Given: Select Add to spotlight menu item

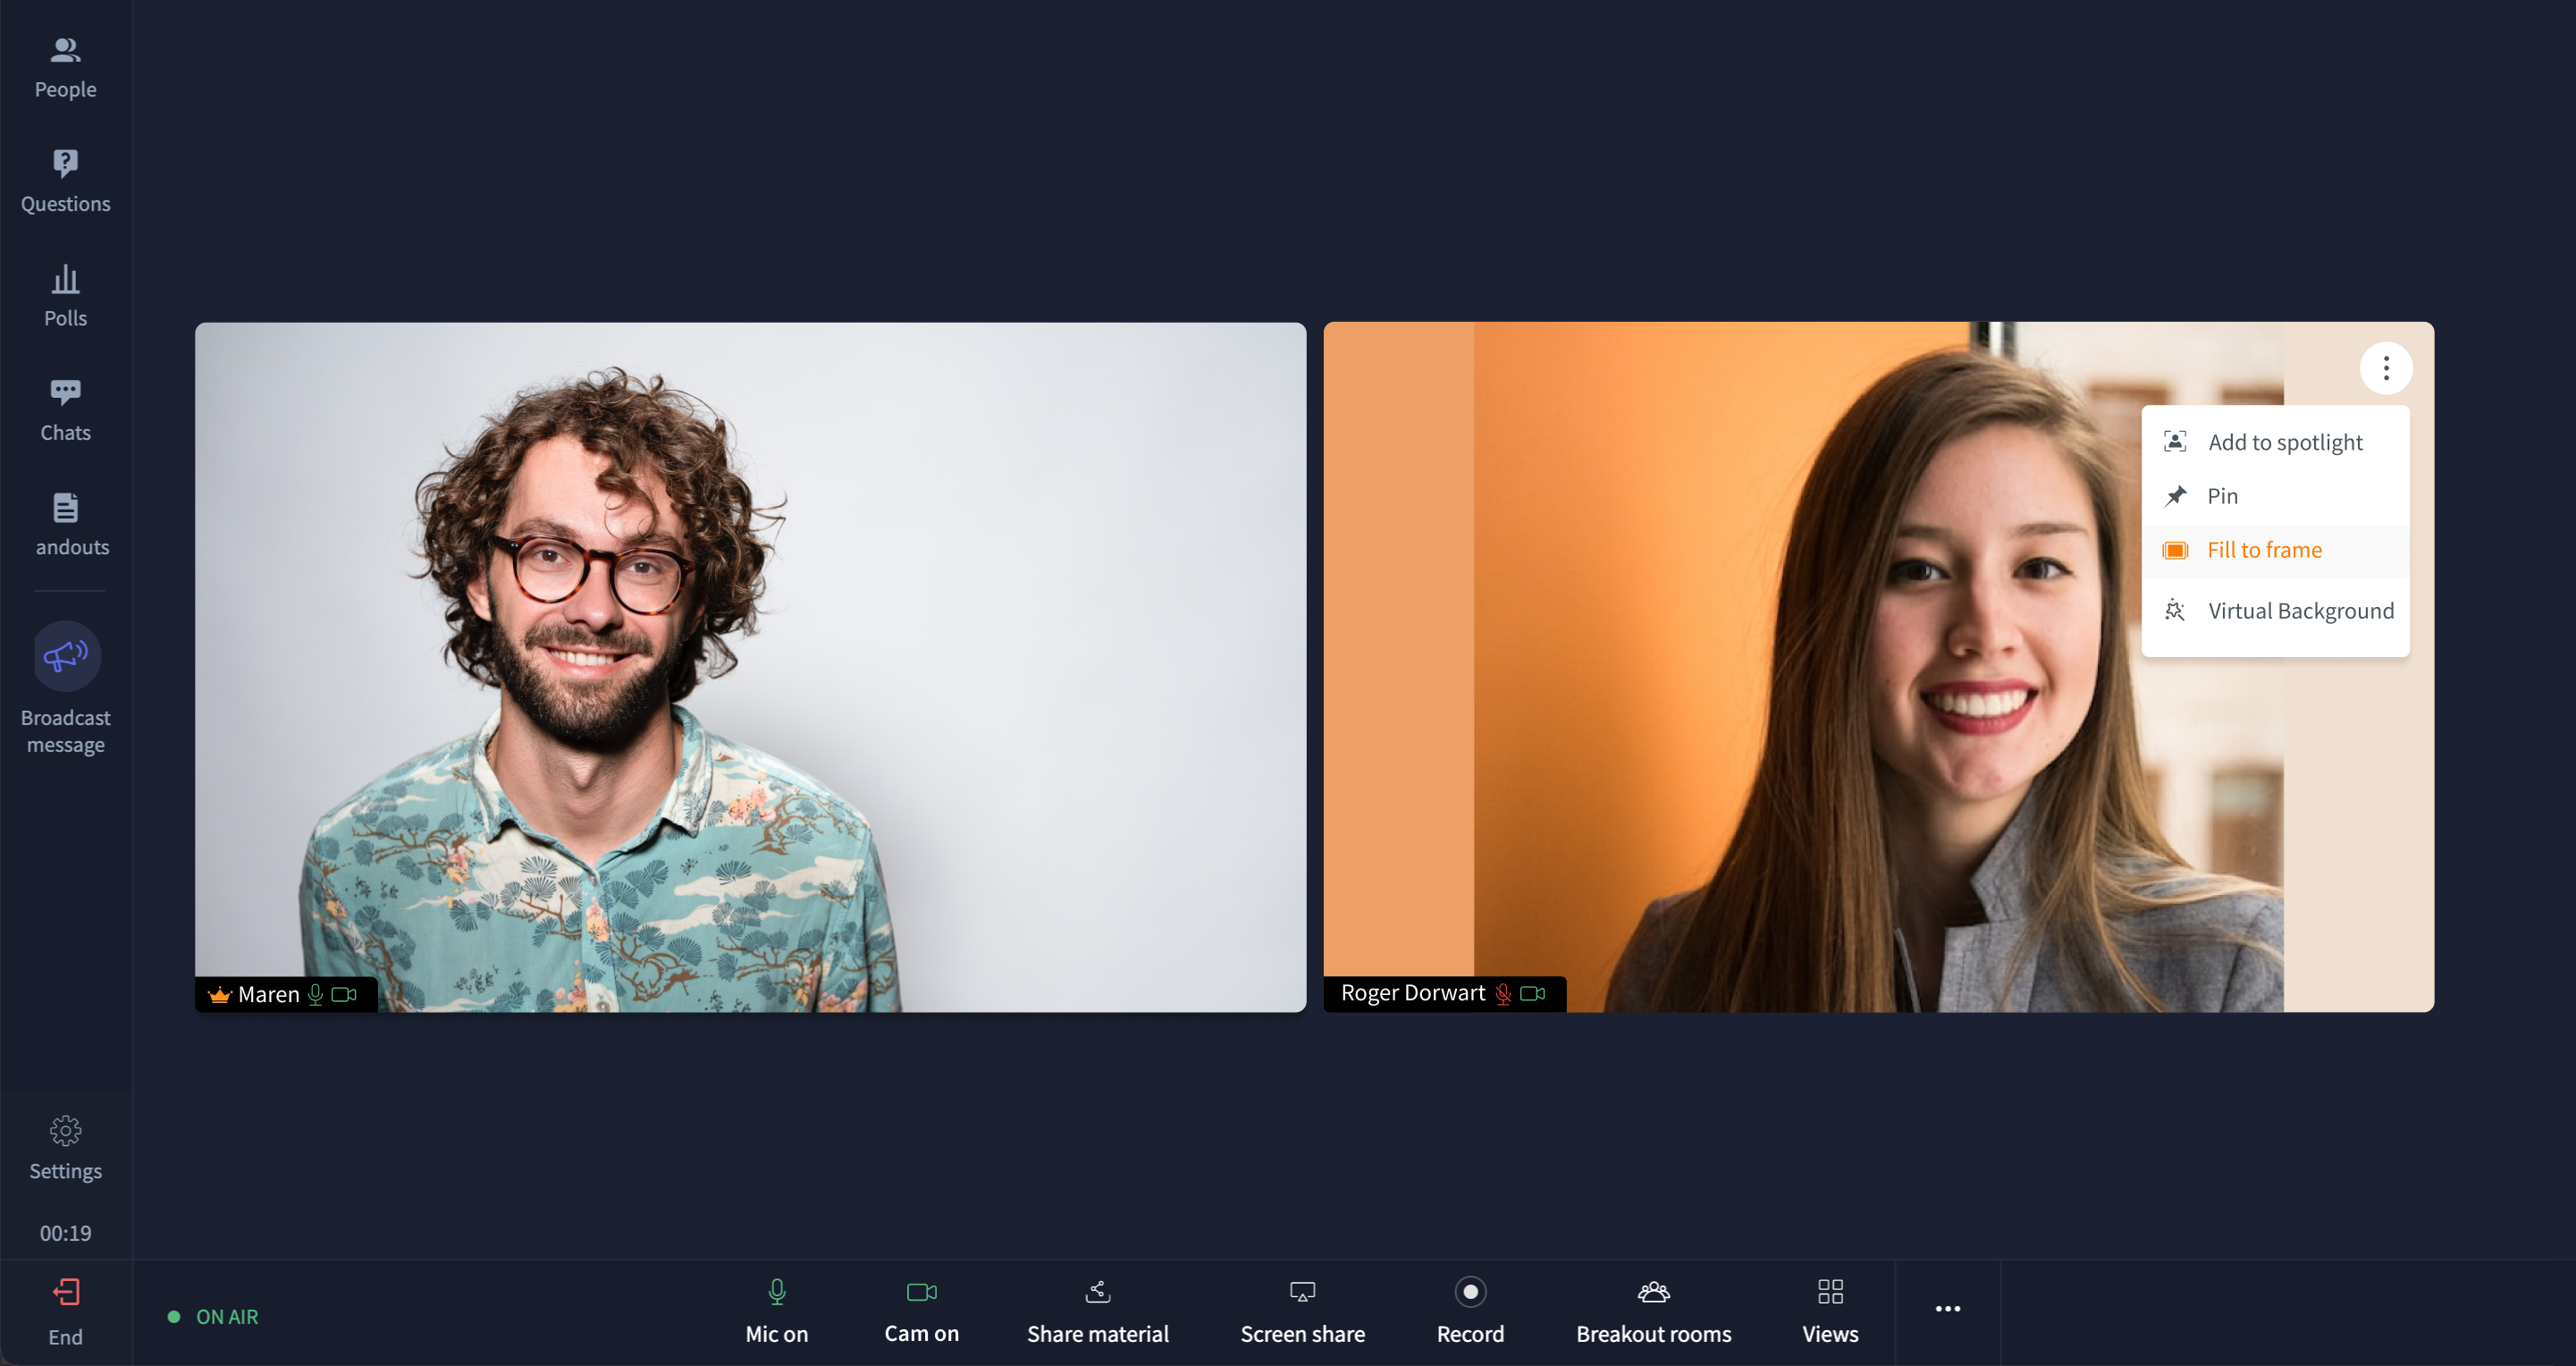Looking at the screenshot, I should click(2283, 442).
